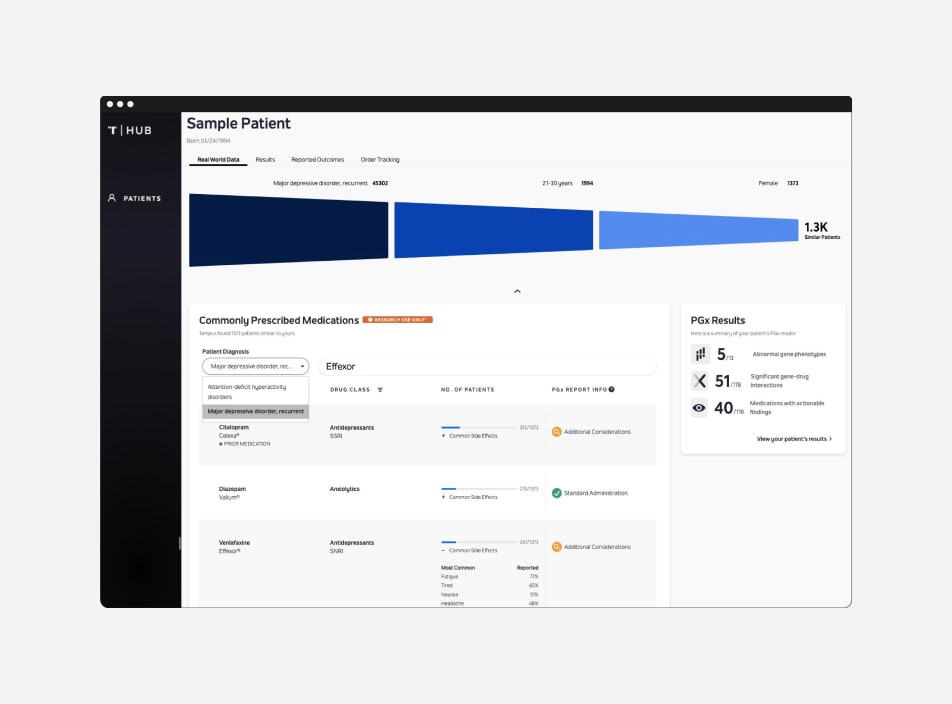Click the Venlafaxine Additional Considerations magnifier icon

557,547
